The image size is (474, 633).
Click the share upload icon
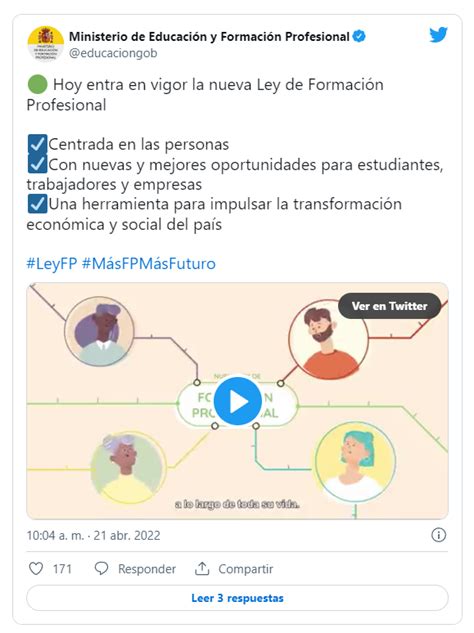[202, 568]
